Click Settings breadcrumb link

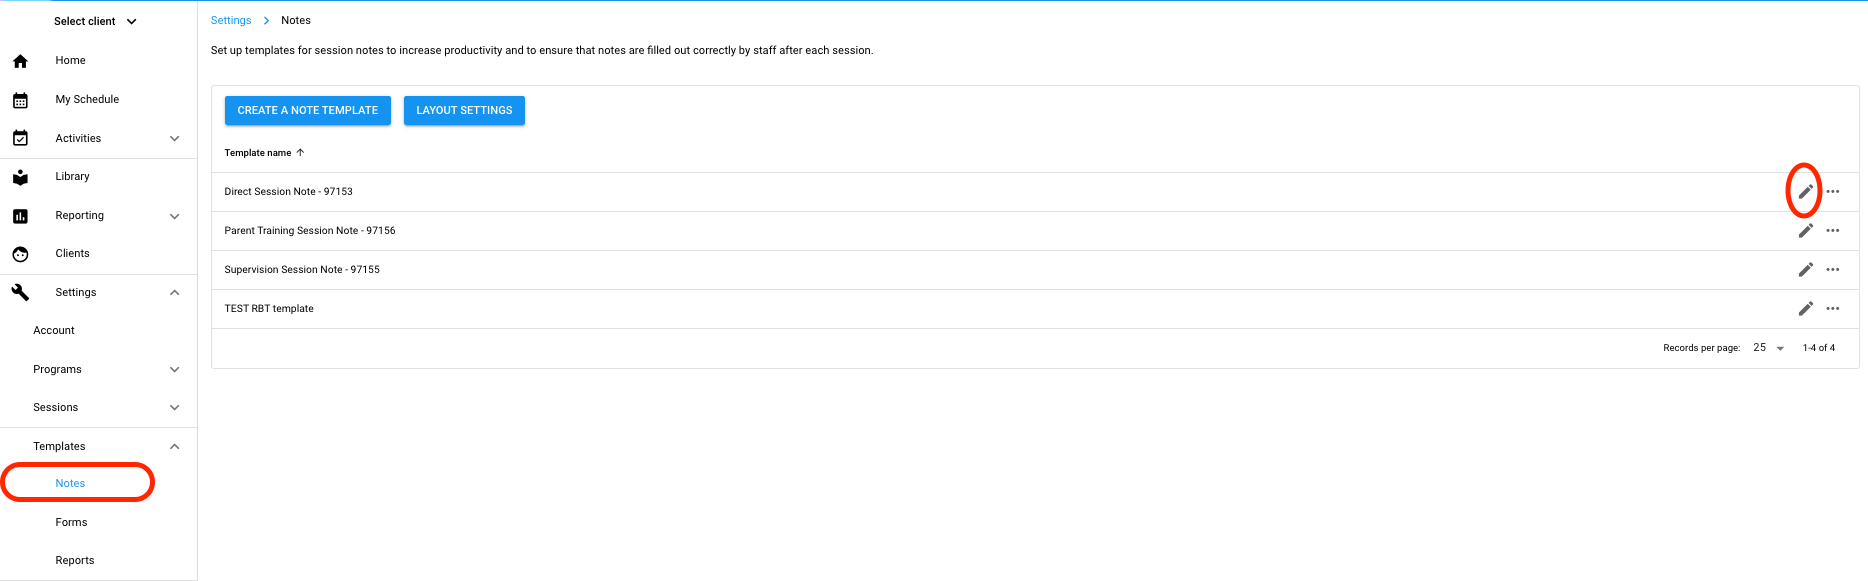tap(231, 20)
